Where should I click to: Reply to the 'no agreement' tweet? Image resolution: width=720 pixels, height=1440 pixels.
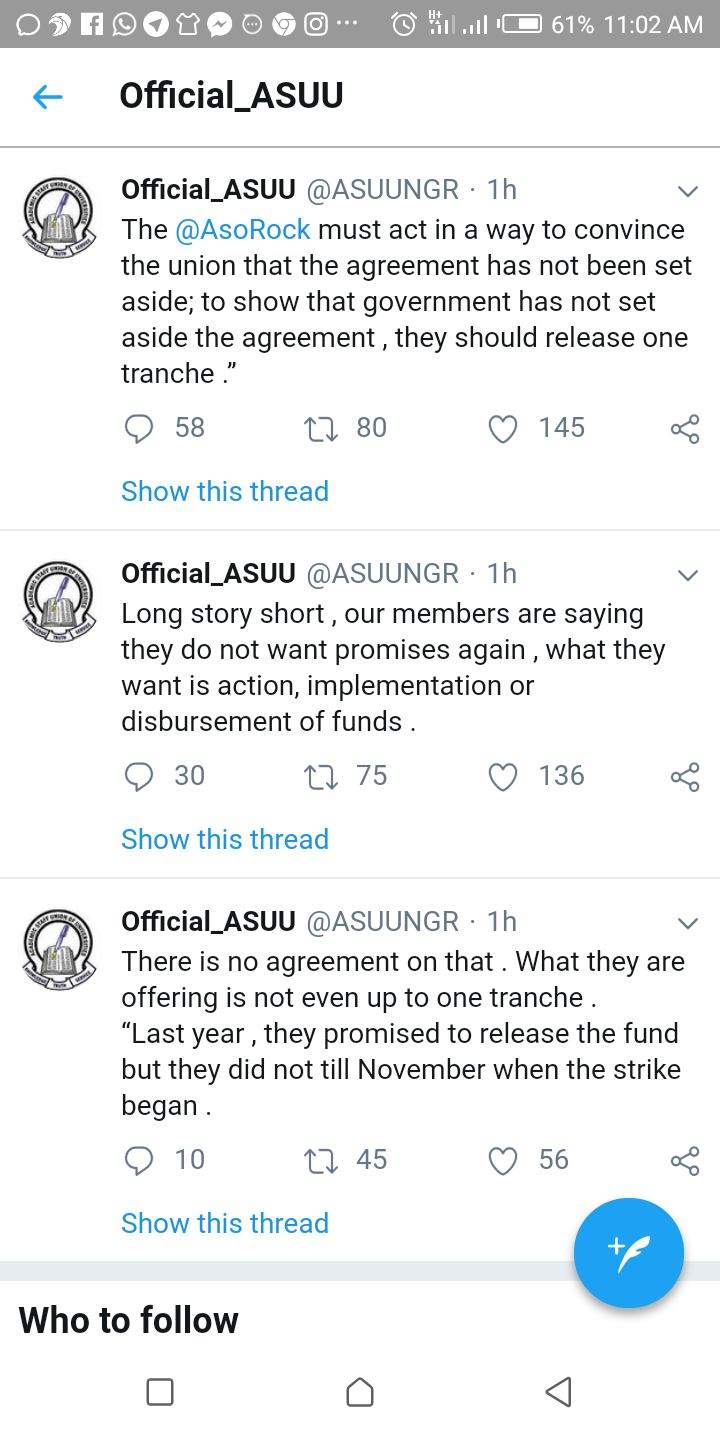tap(139, 1160)
